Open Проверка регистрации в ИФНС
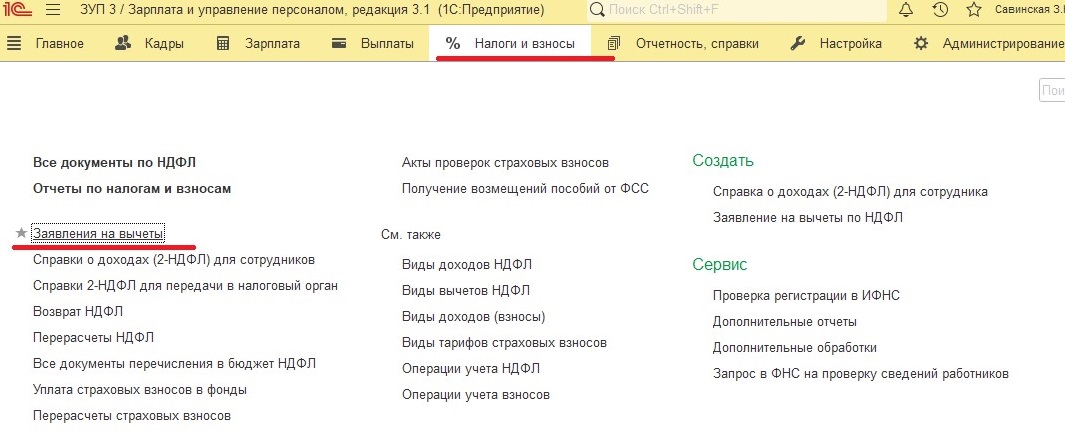This screenshot has width=1065, height=434. [x=806, y=296]
